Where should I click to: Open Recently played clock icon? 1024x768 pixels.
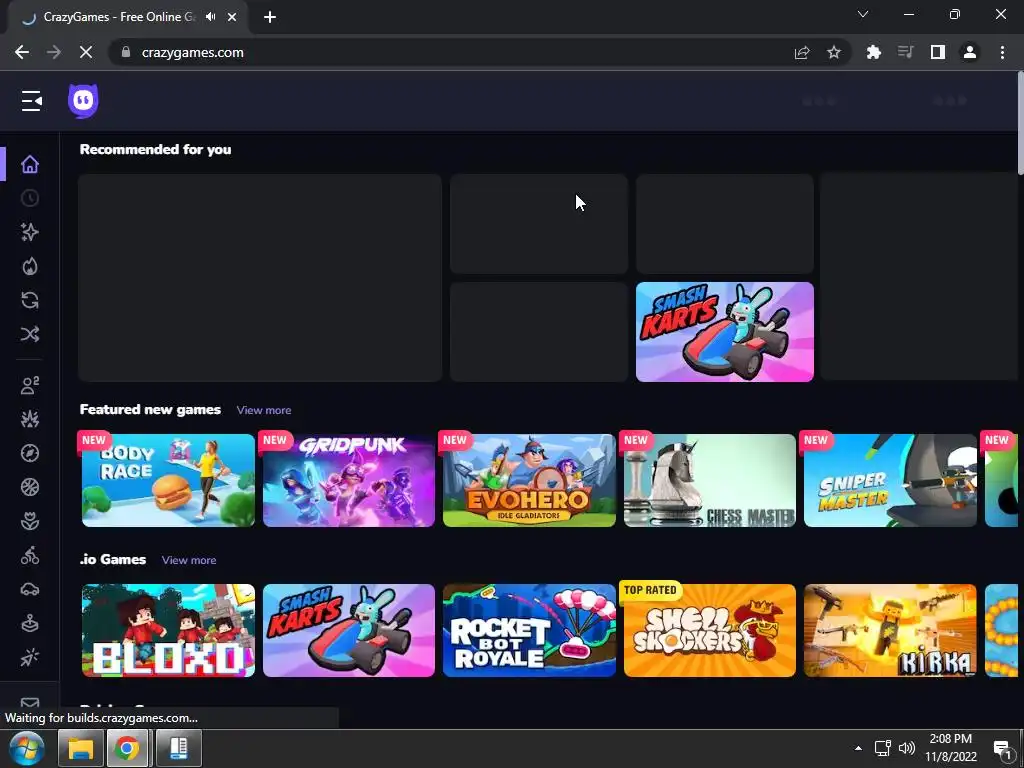pos(30,198)
